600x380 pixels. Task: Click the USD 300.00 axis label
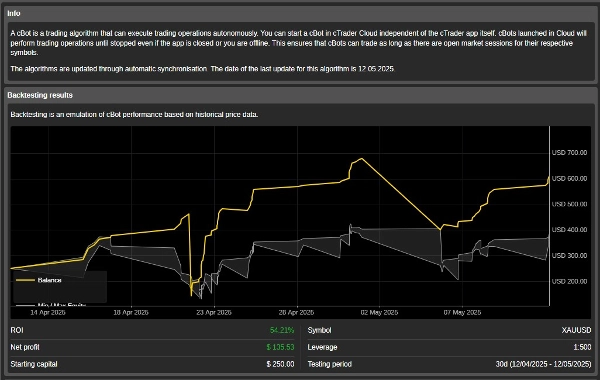click(x=569, y=255)
